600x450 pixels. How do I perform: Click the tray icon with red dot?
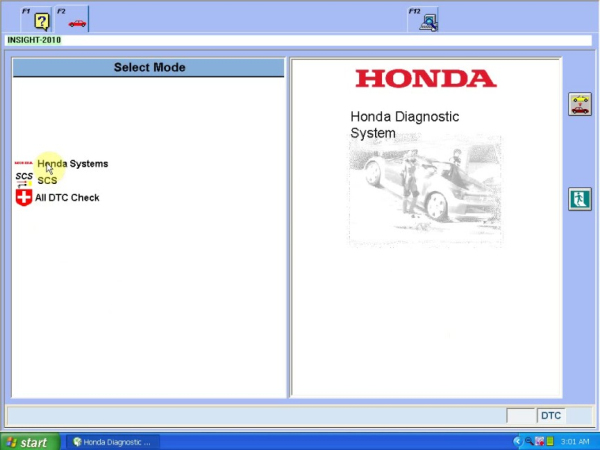pos(540,442)
